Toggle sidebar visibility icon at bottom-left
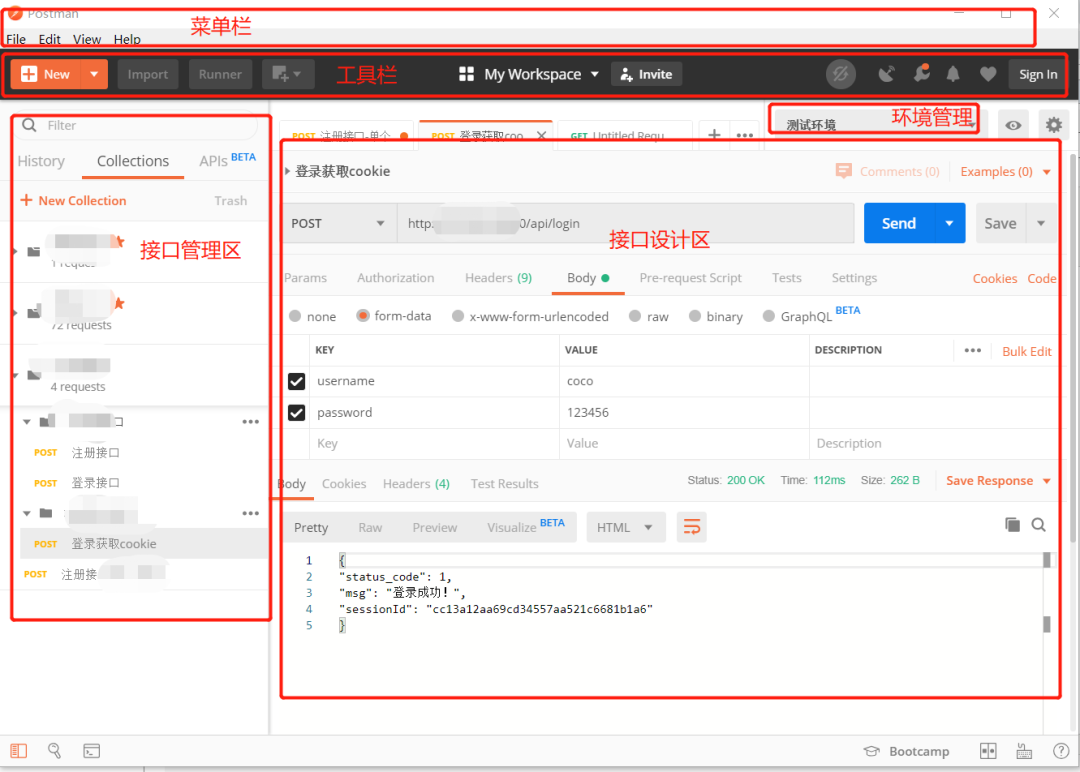 [x=19, y=751]
